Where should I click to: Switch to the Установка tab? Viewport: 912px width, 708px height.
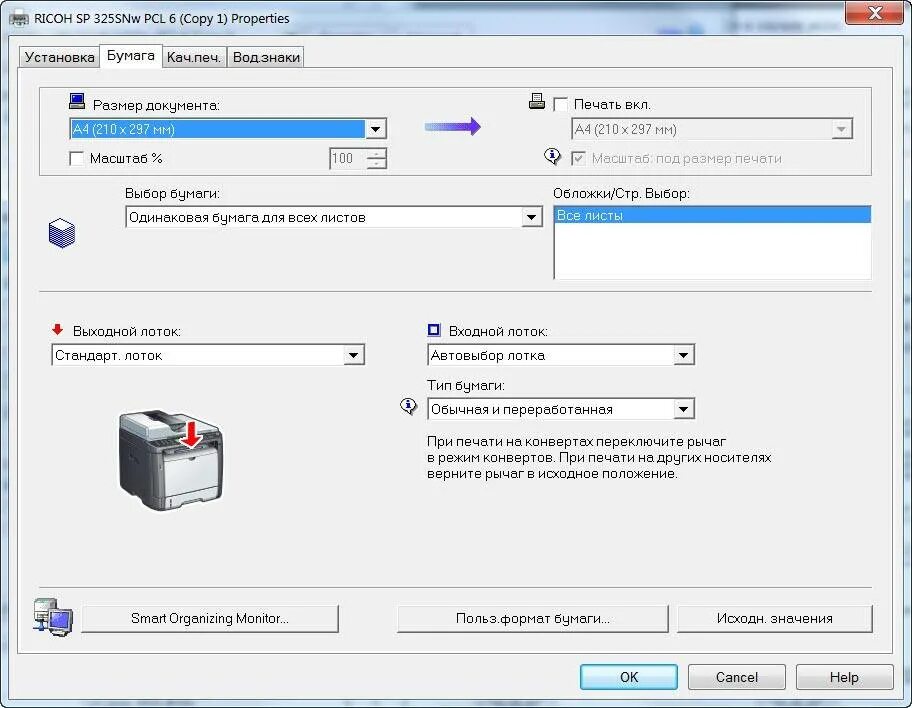coord(59,57)
